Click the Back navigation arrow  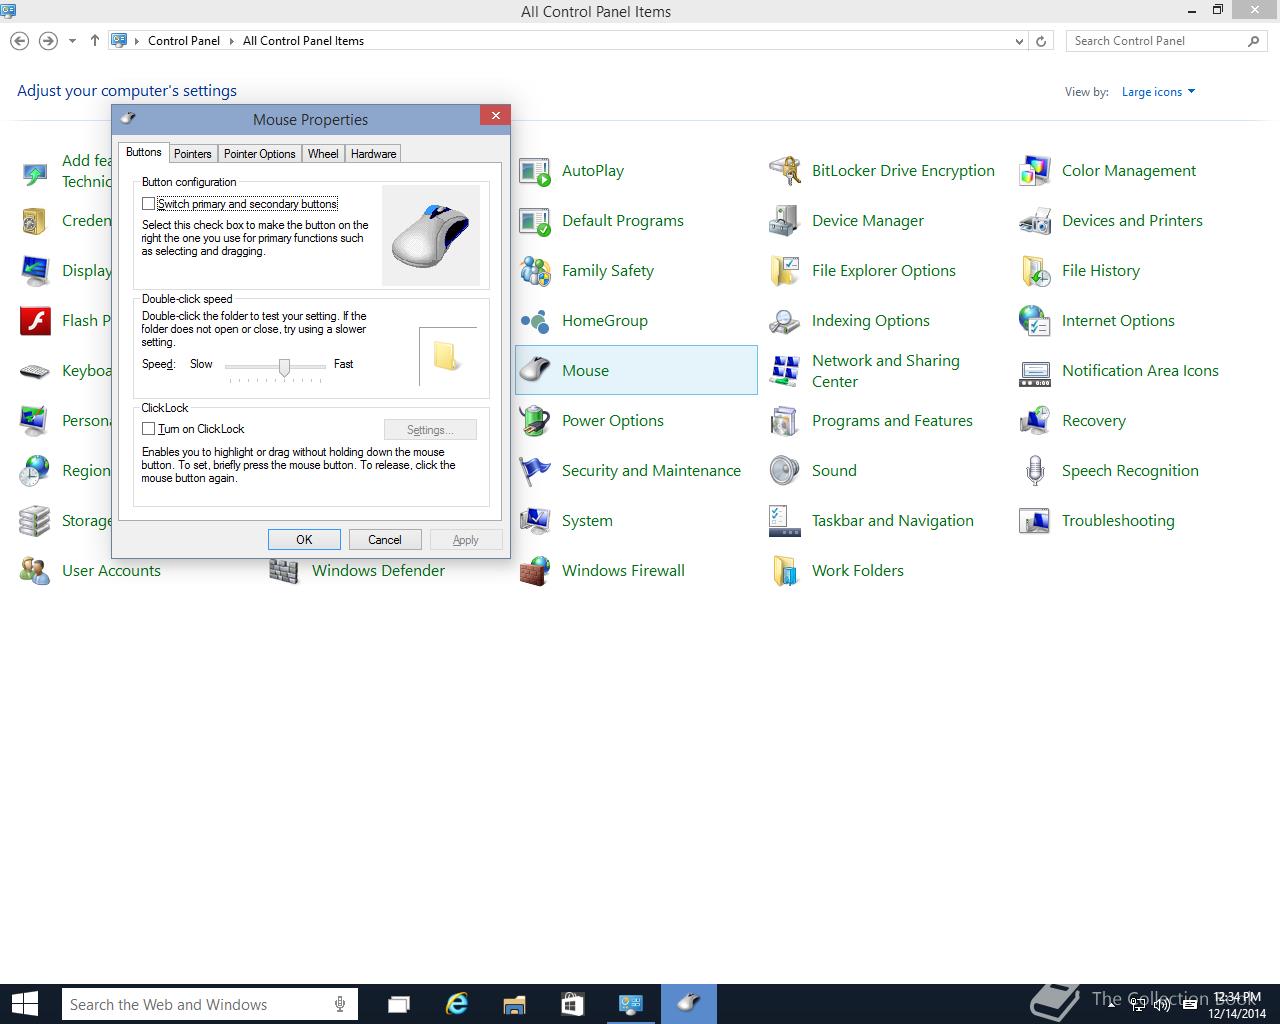(19, 41)
